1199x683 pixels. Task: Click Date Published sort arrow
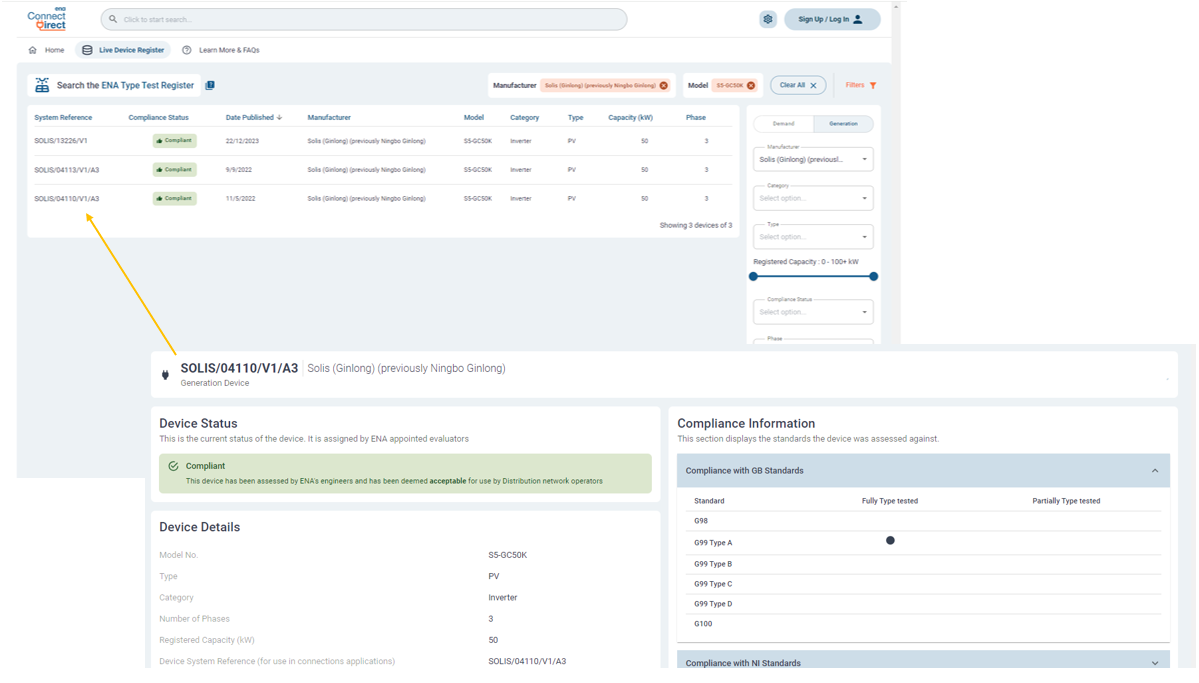coord(280,118)
